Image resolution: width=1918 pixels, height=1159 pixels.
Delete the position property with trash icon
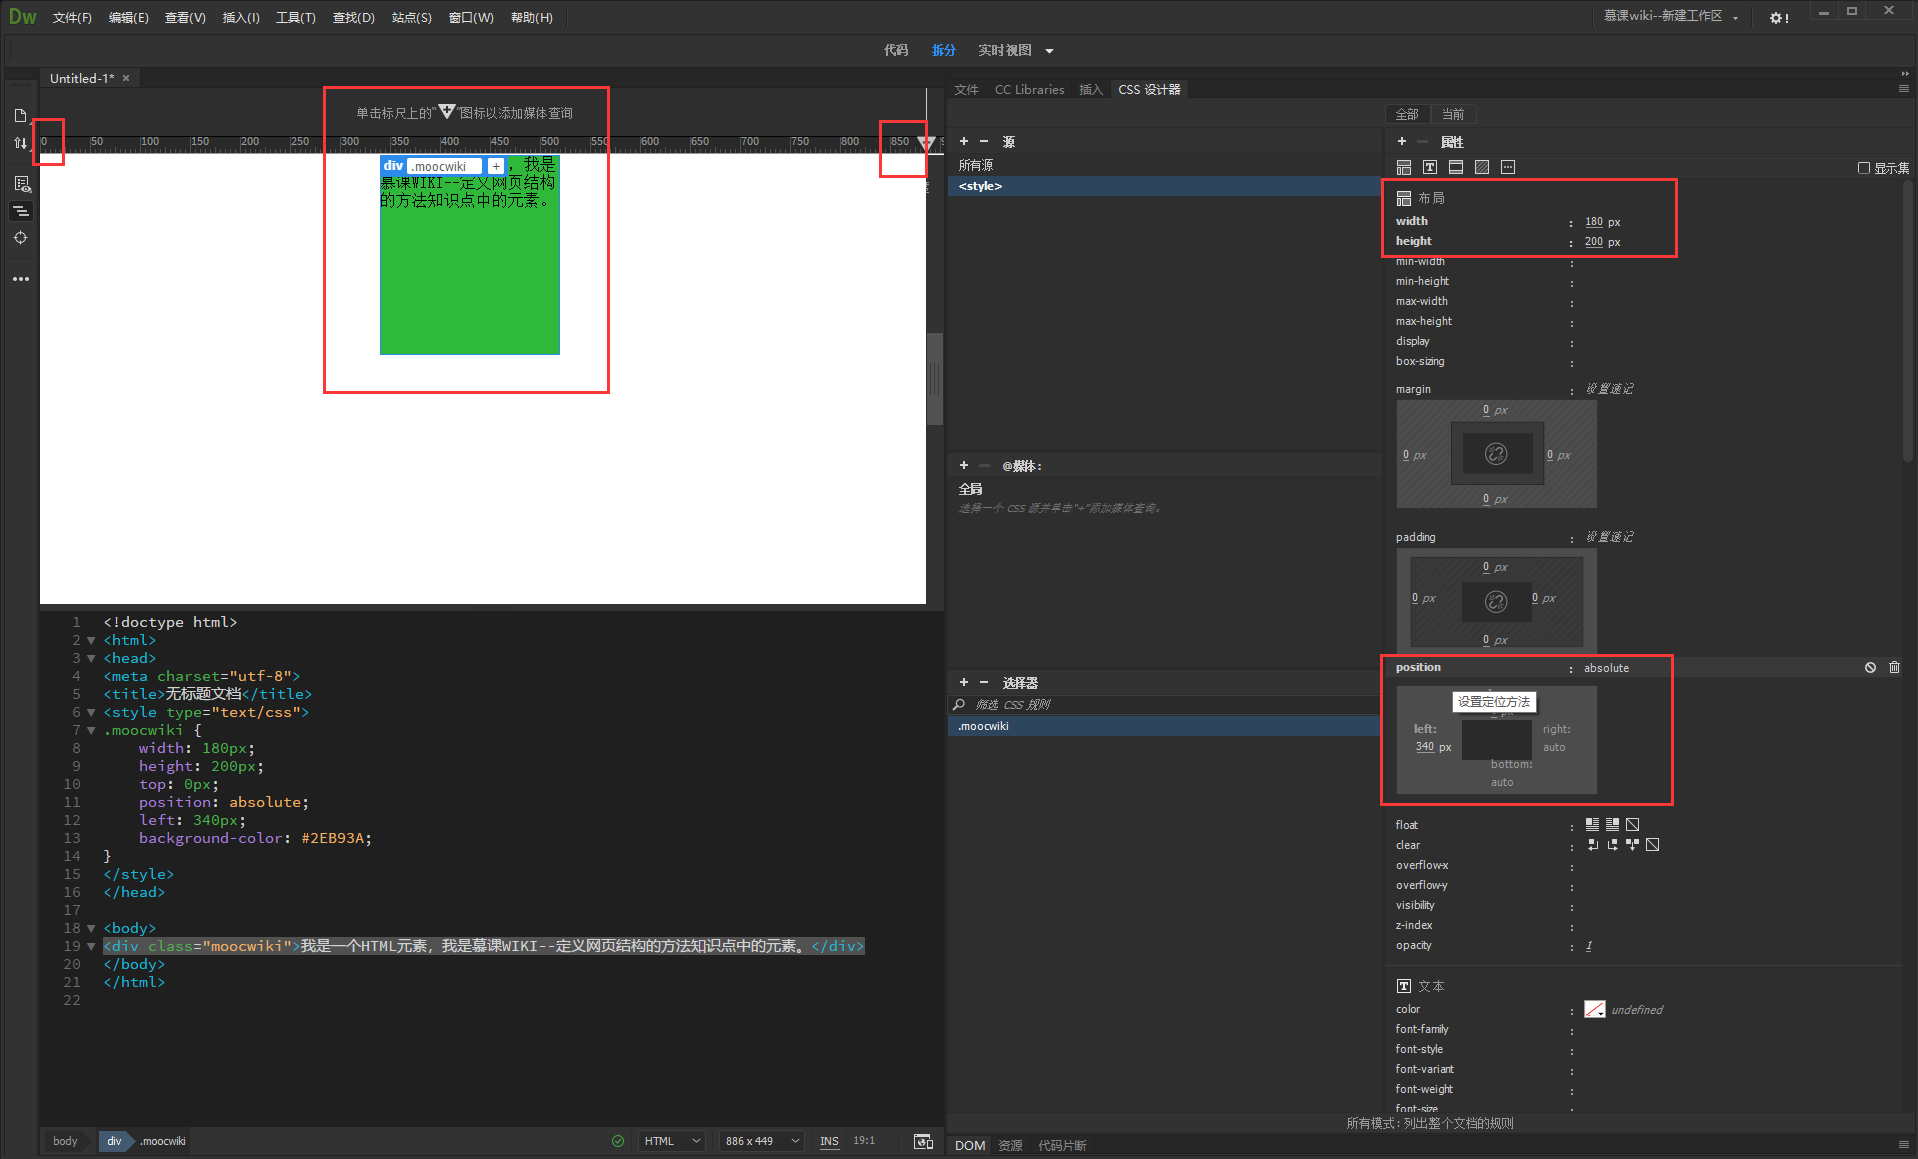[x=1894, y=667]
